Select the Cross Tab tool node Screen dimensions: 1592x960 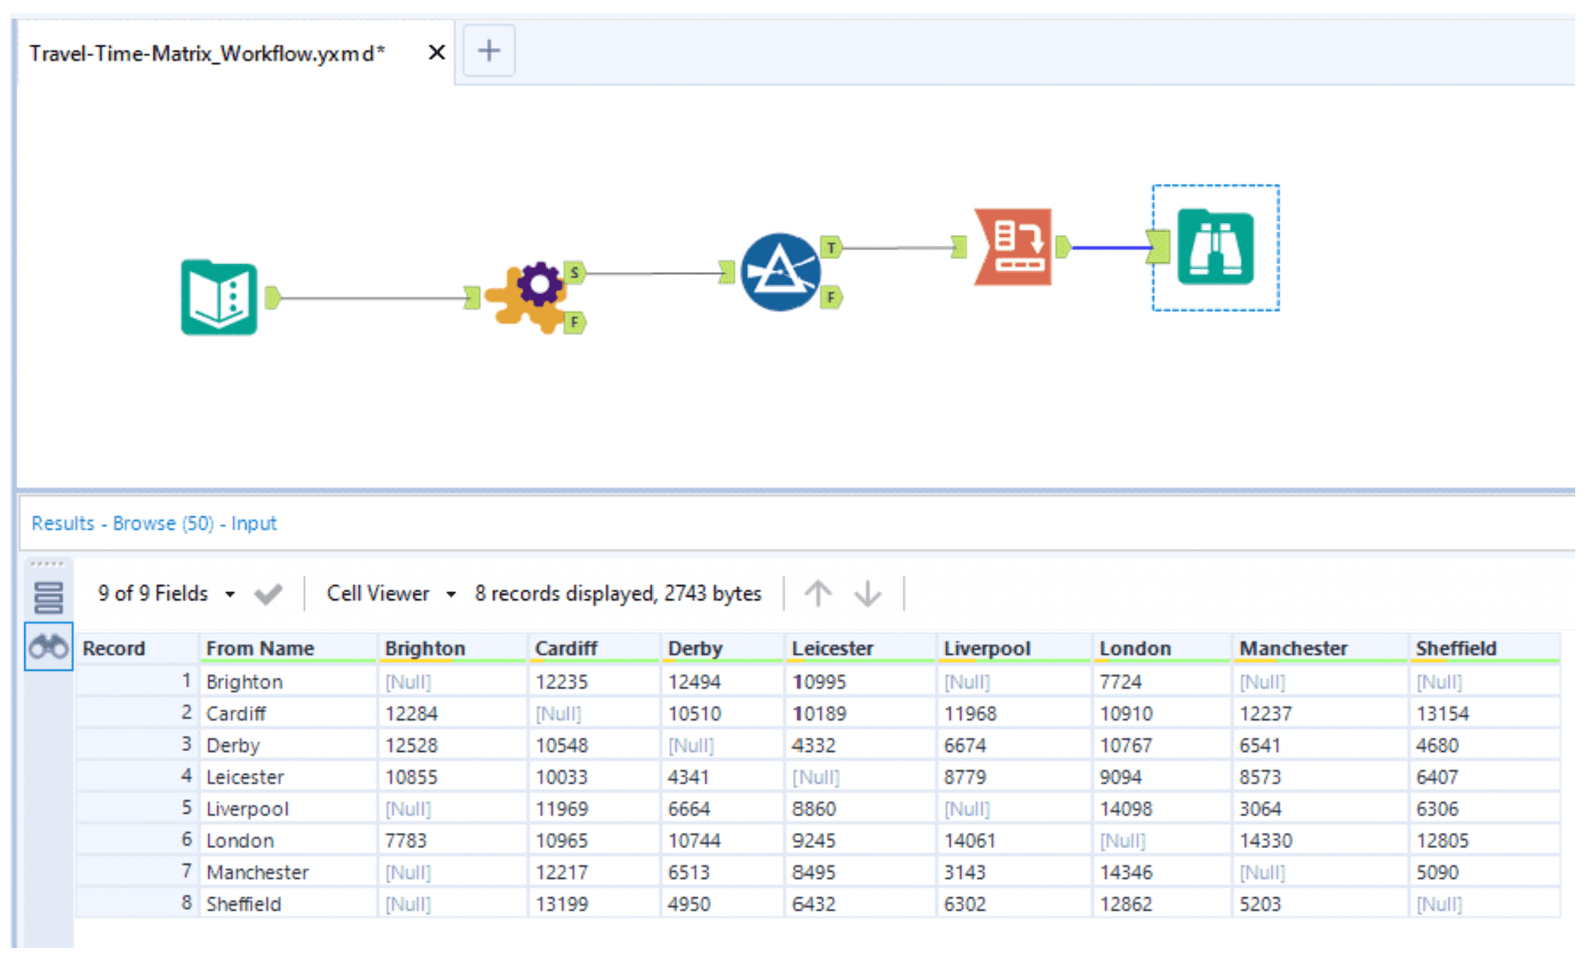pos(1013,247)
